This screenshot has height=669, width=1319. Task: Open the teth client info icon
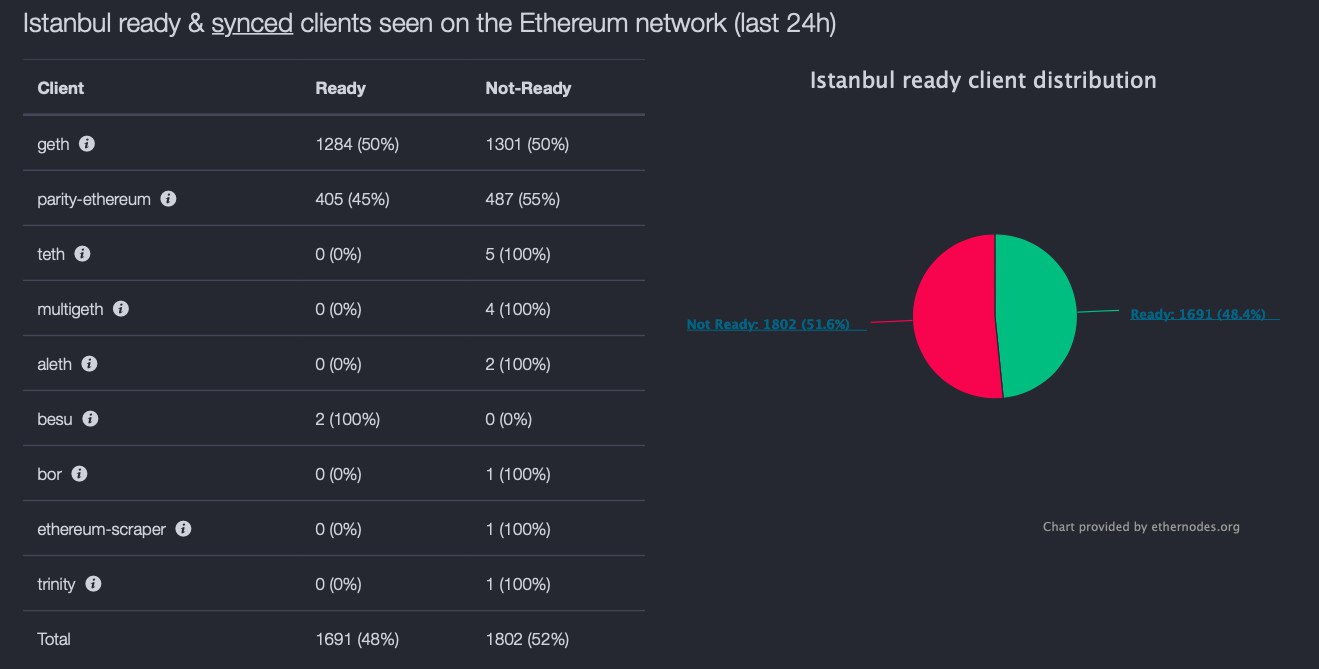coord(83,254)
